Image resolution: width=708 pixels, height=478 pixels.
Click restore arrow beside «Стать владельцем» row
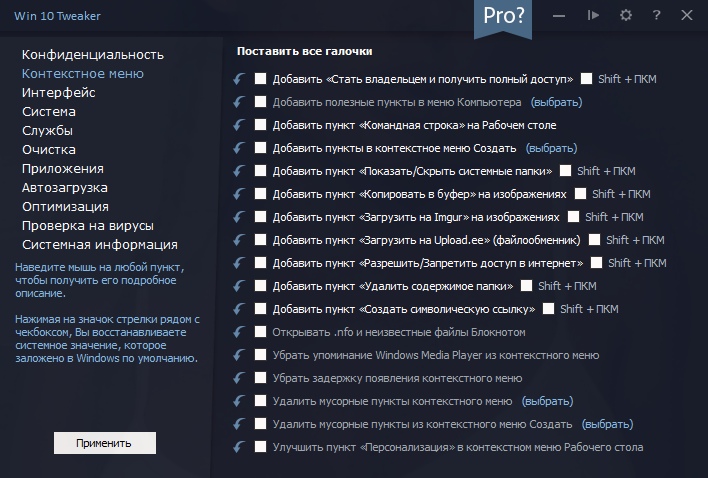pyautogui.click(x=239, y=79)
